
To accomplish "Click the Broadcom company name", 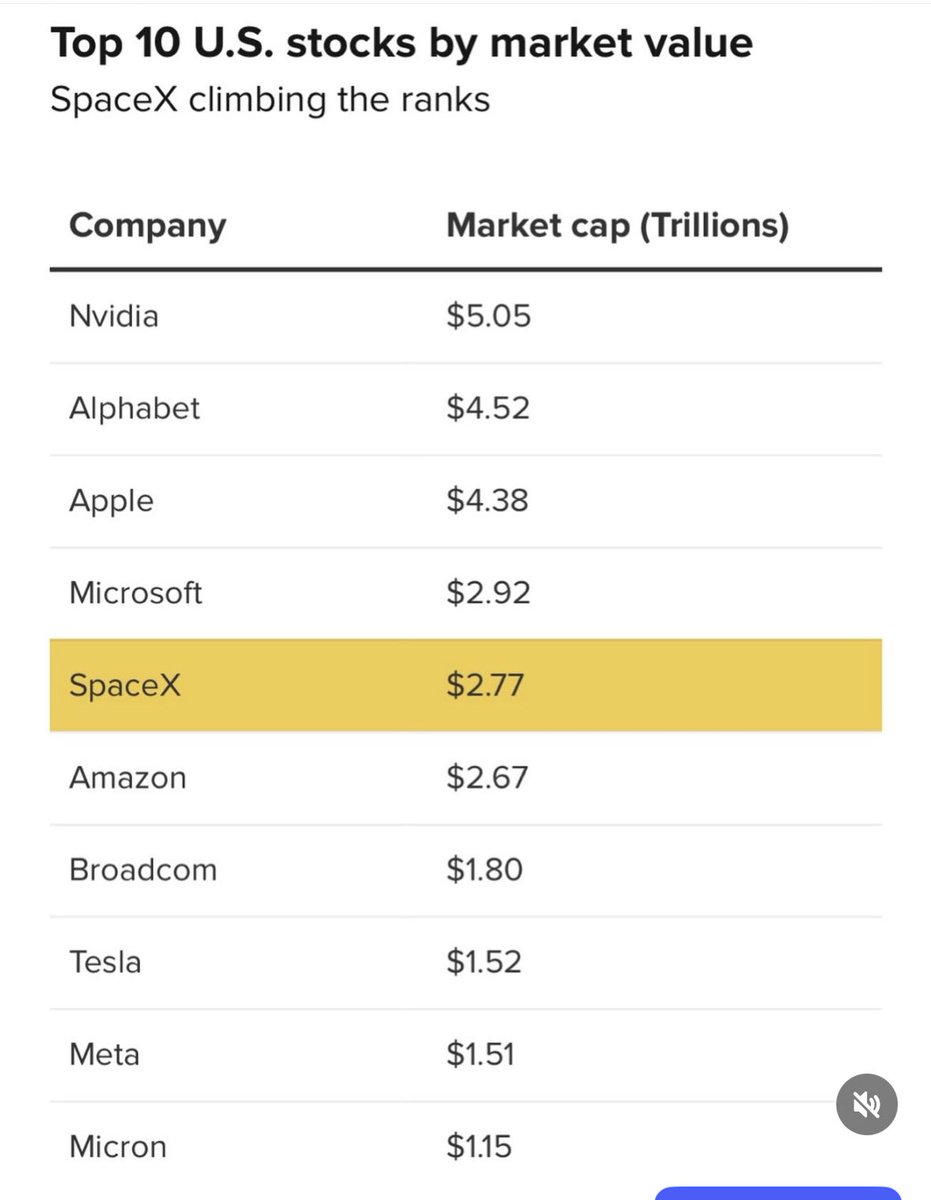I will [x=143, y=869].
